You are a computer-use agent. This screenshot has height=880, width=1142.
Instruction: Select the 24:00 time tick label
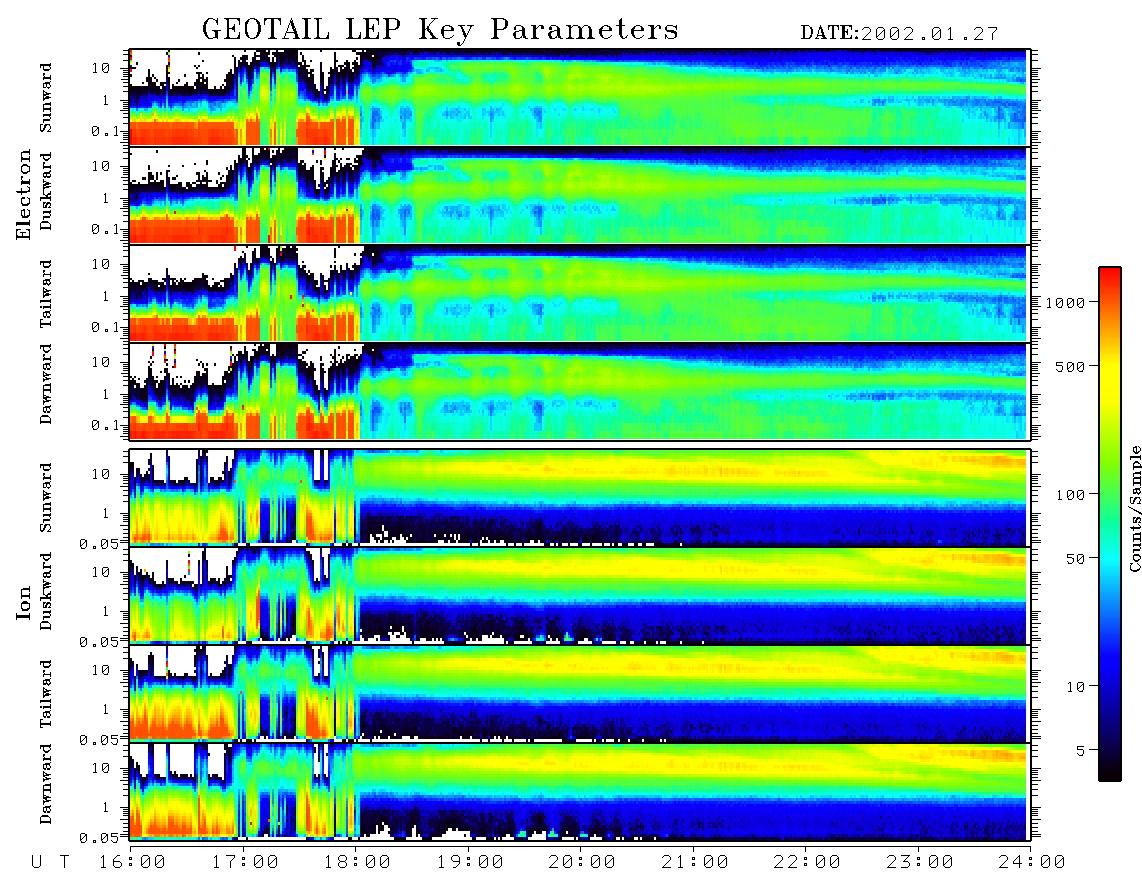pyautogui.click(x=1032, y=862)
